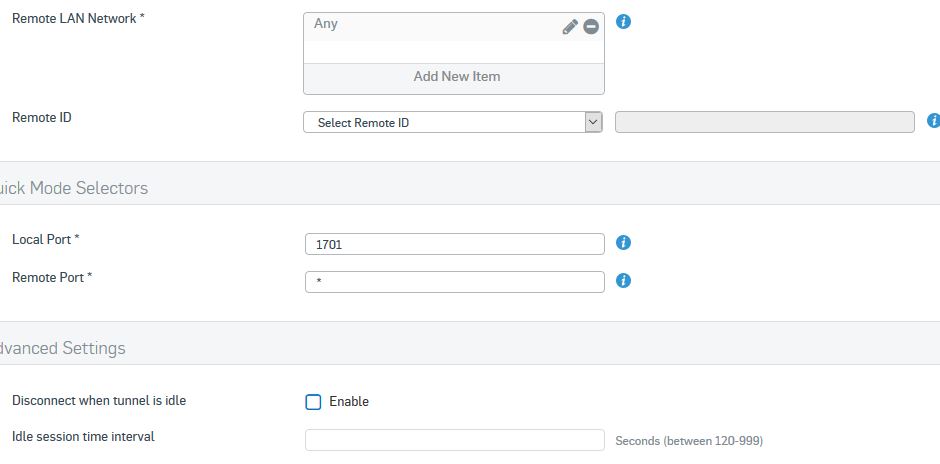
Task: Show info tooltip for Remote ID
Action: pos(933,120)
